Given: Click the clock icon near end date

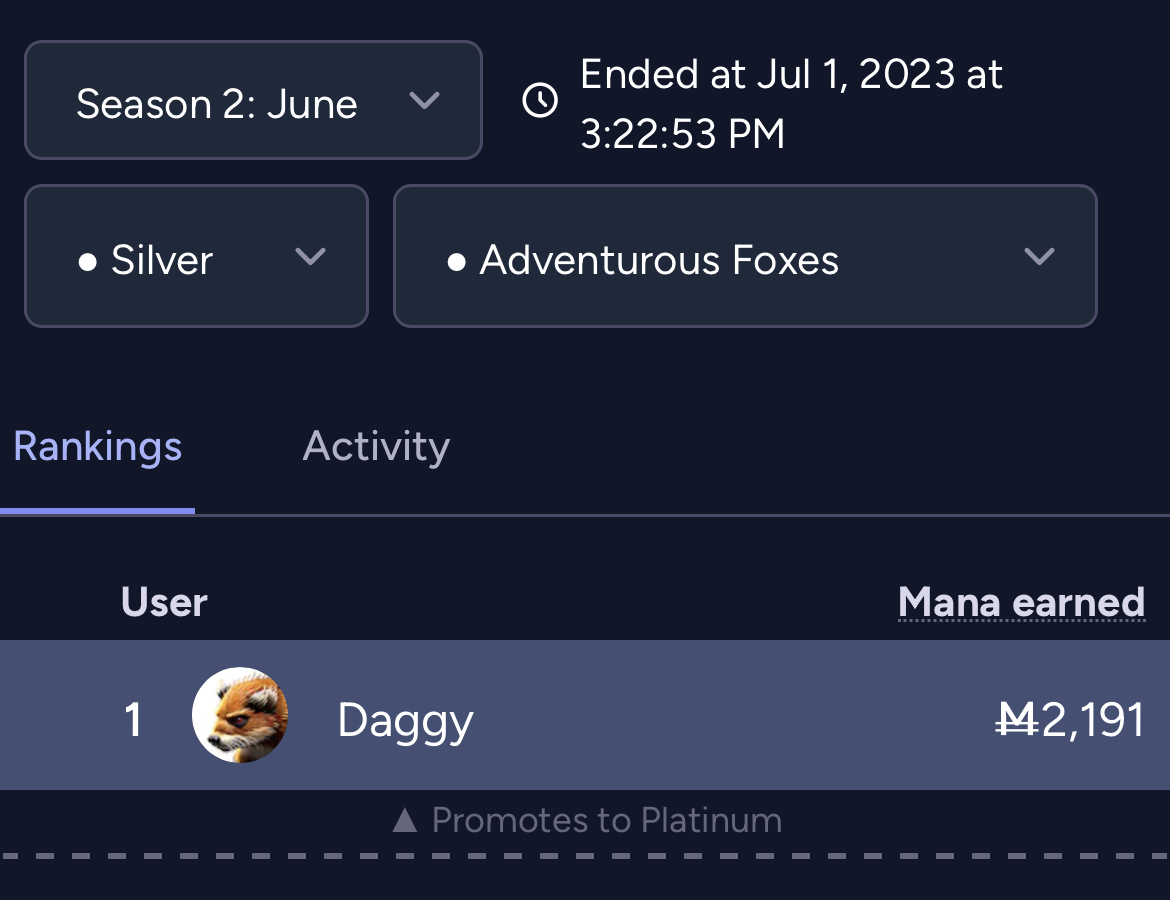Looking at the screenshot, I should [540, 100].
